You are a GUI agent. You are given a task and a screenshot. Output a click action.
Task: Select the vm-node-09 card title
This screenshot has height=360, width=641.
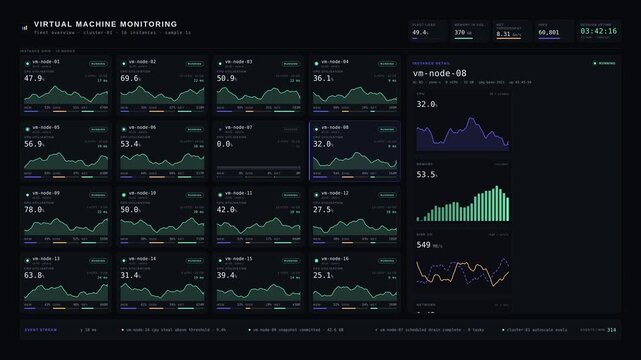pyautogui.click(x=46, y=193)
